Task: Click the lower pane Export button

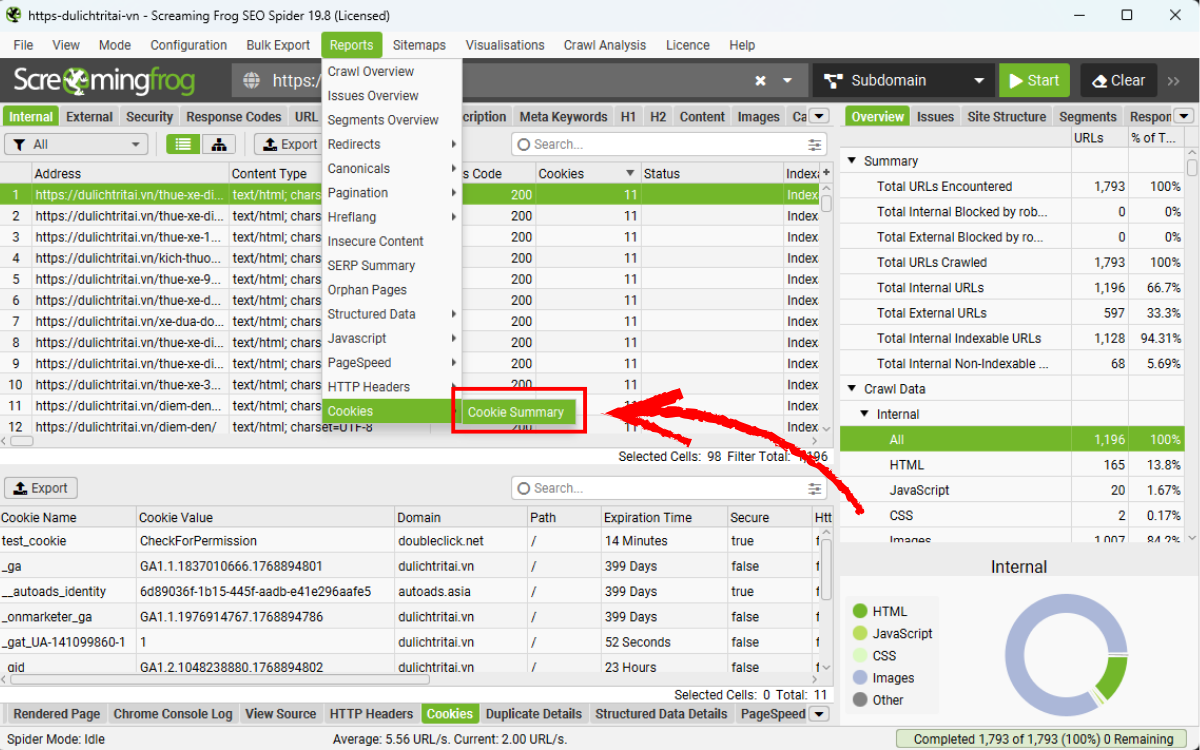Action: (41, 489)
